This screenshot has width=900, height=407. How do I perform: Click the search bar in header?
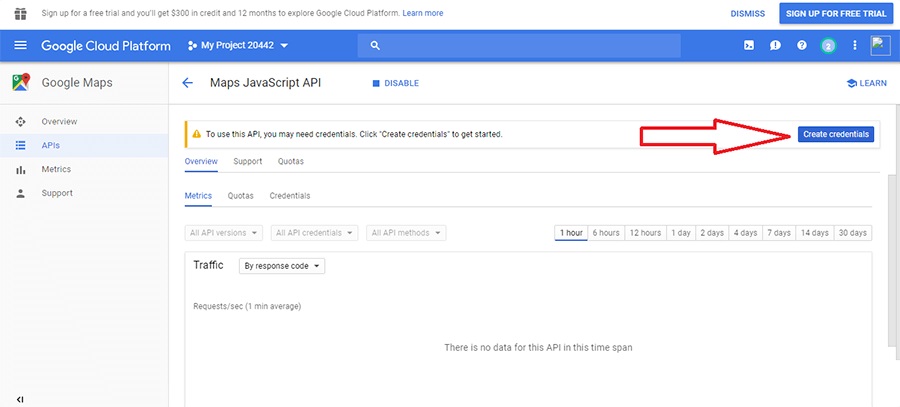pyautogui.click(x=518, y=46)
